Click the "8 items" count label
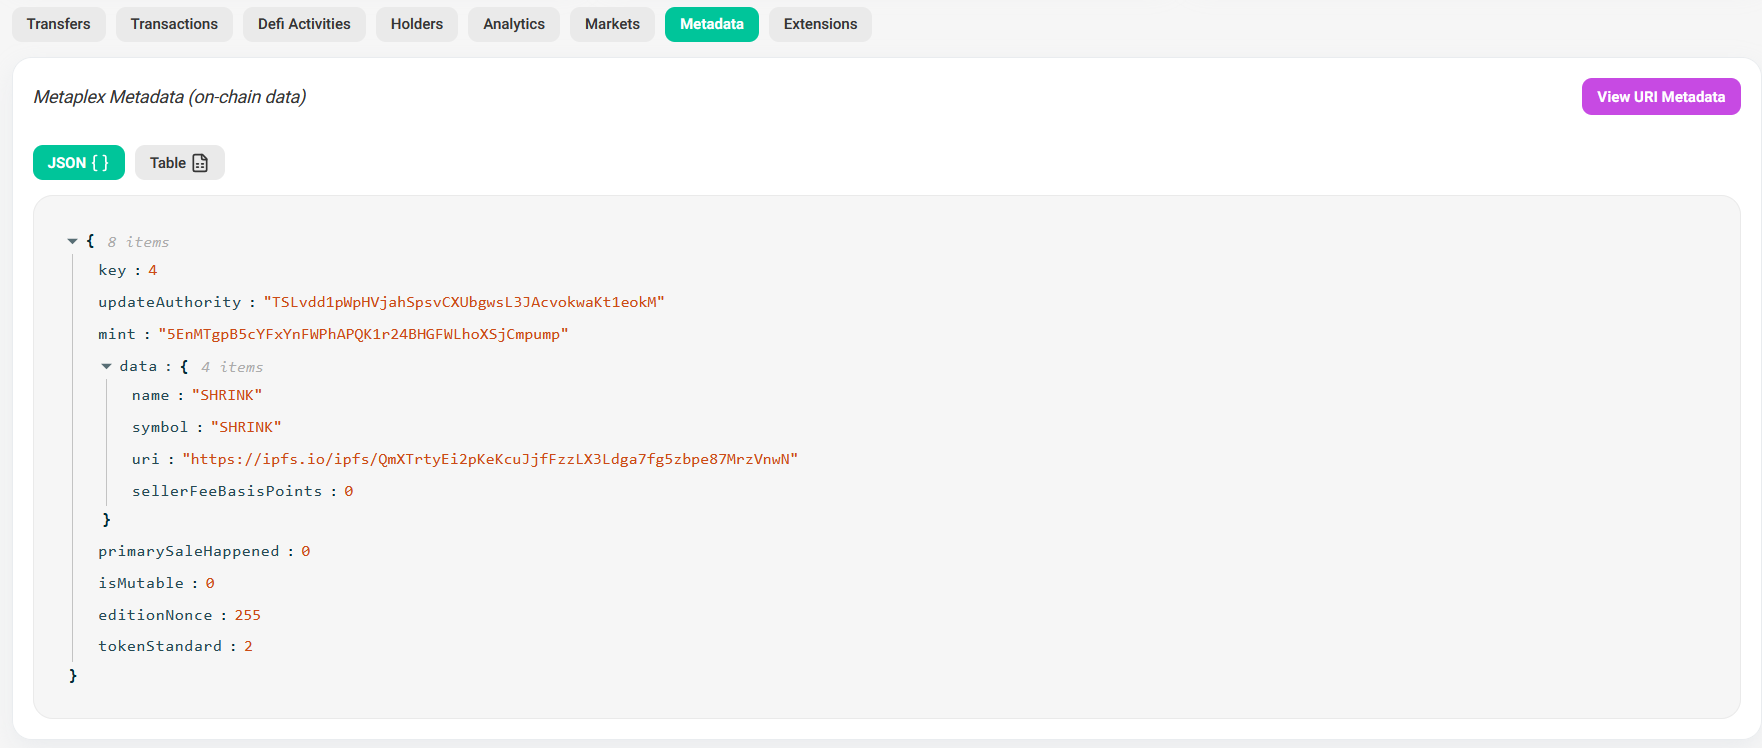This screenshot has height=748, width=1762. pos(138,242)
